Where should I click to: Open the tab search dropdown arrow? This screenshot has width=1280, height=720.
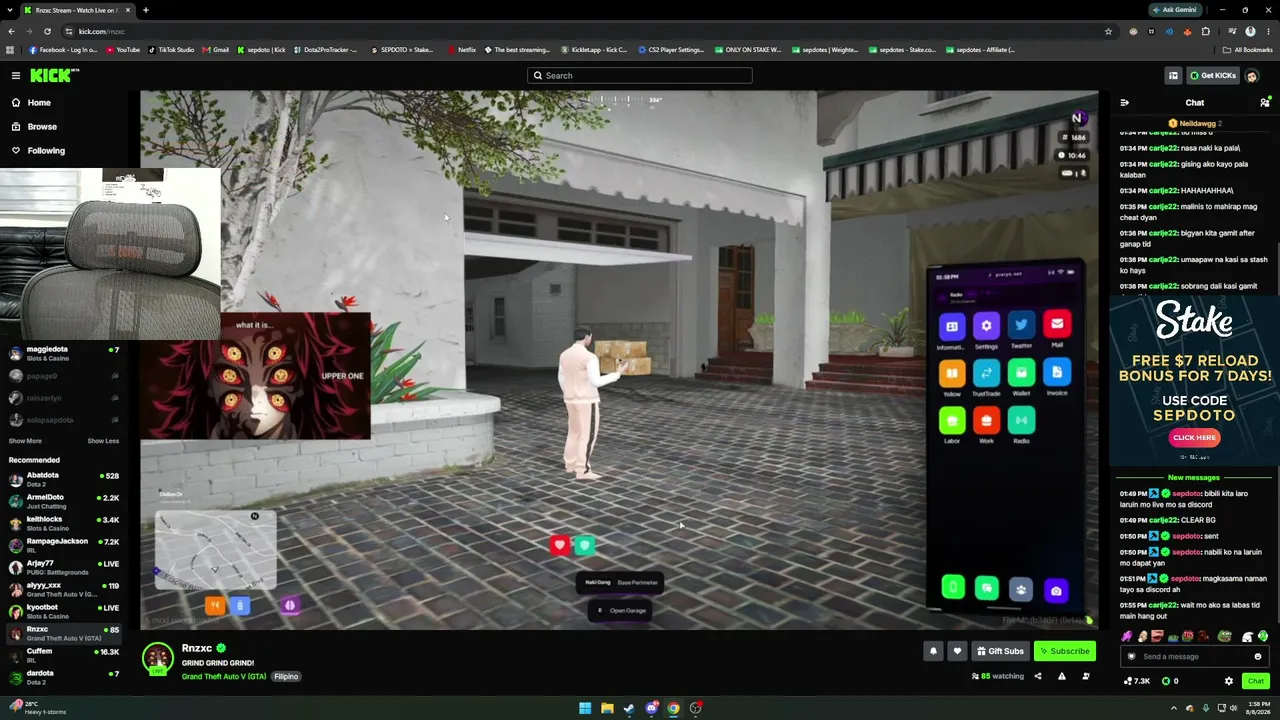point(10,10)
